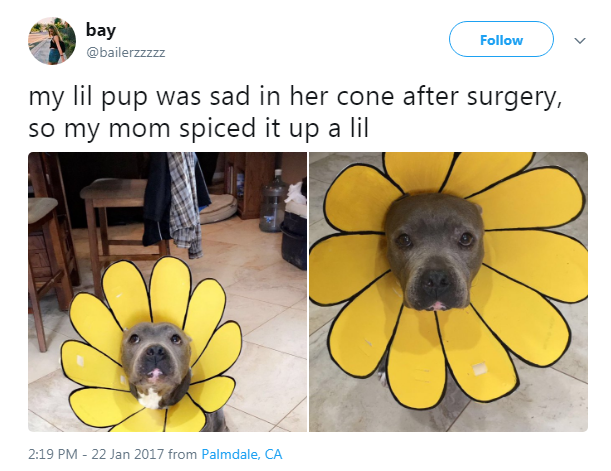Click the water jug in left photo
Screen dimensions: 611x471
click(x=273, y=202)
